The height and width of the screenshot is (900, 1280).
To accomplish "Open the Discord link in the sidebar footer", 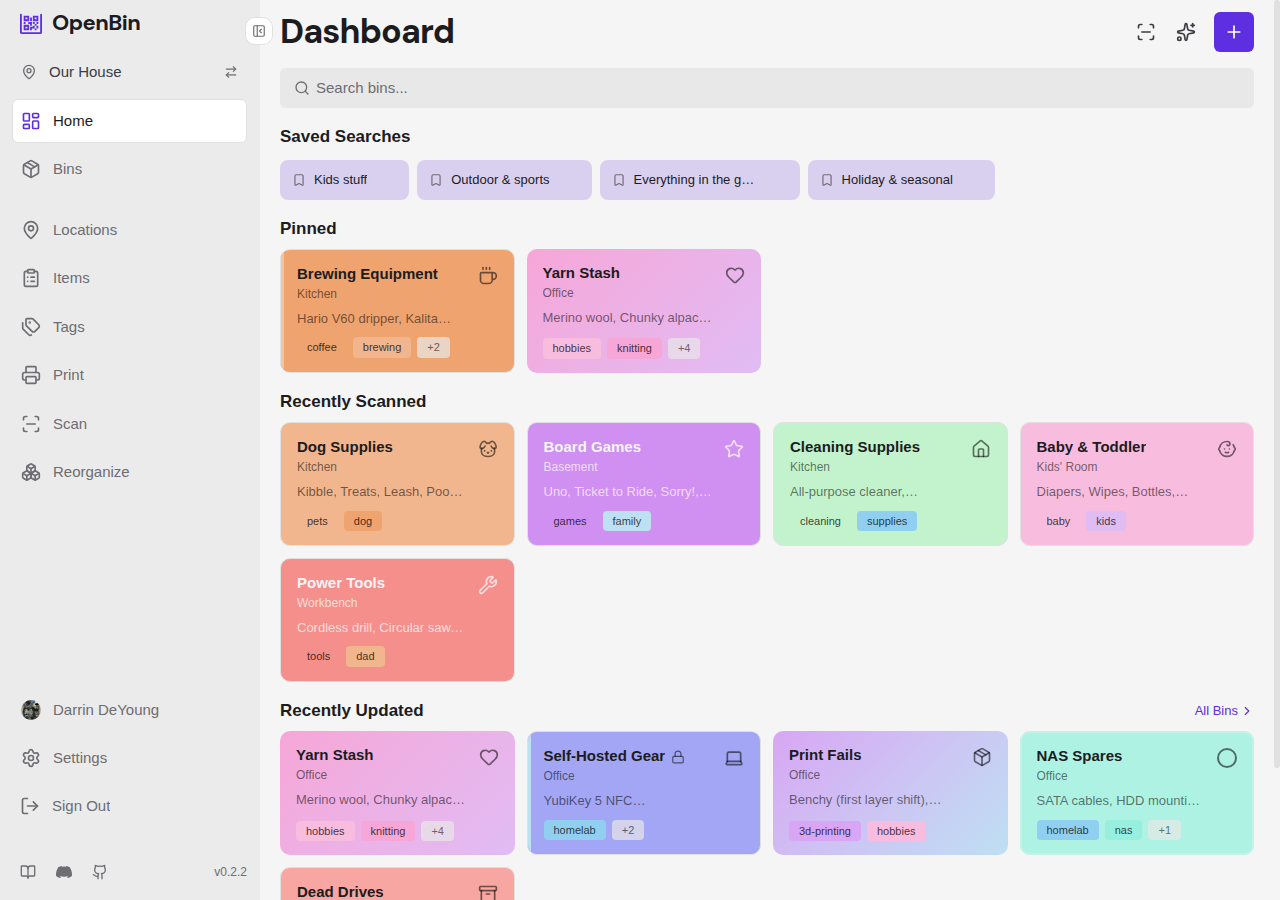I will tap(63, 872).
